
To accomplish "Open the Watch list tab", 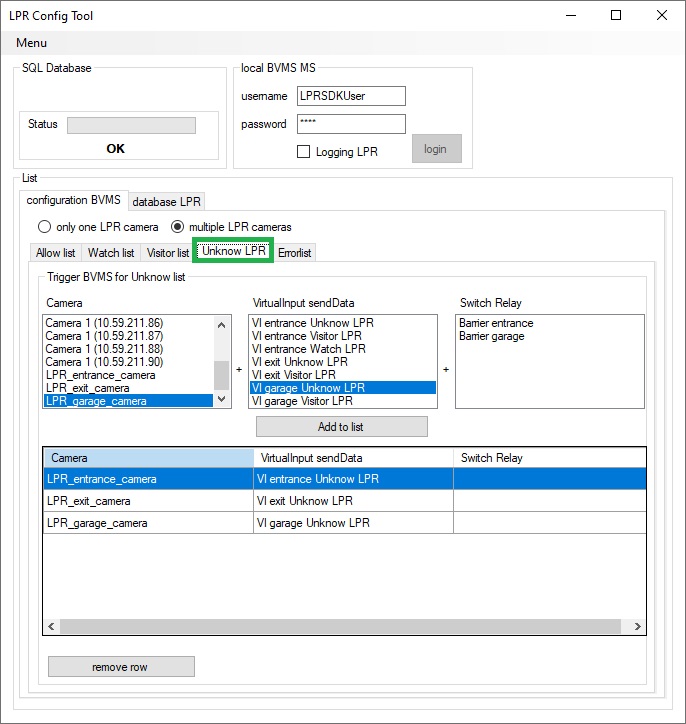I will point(111,253).
